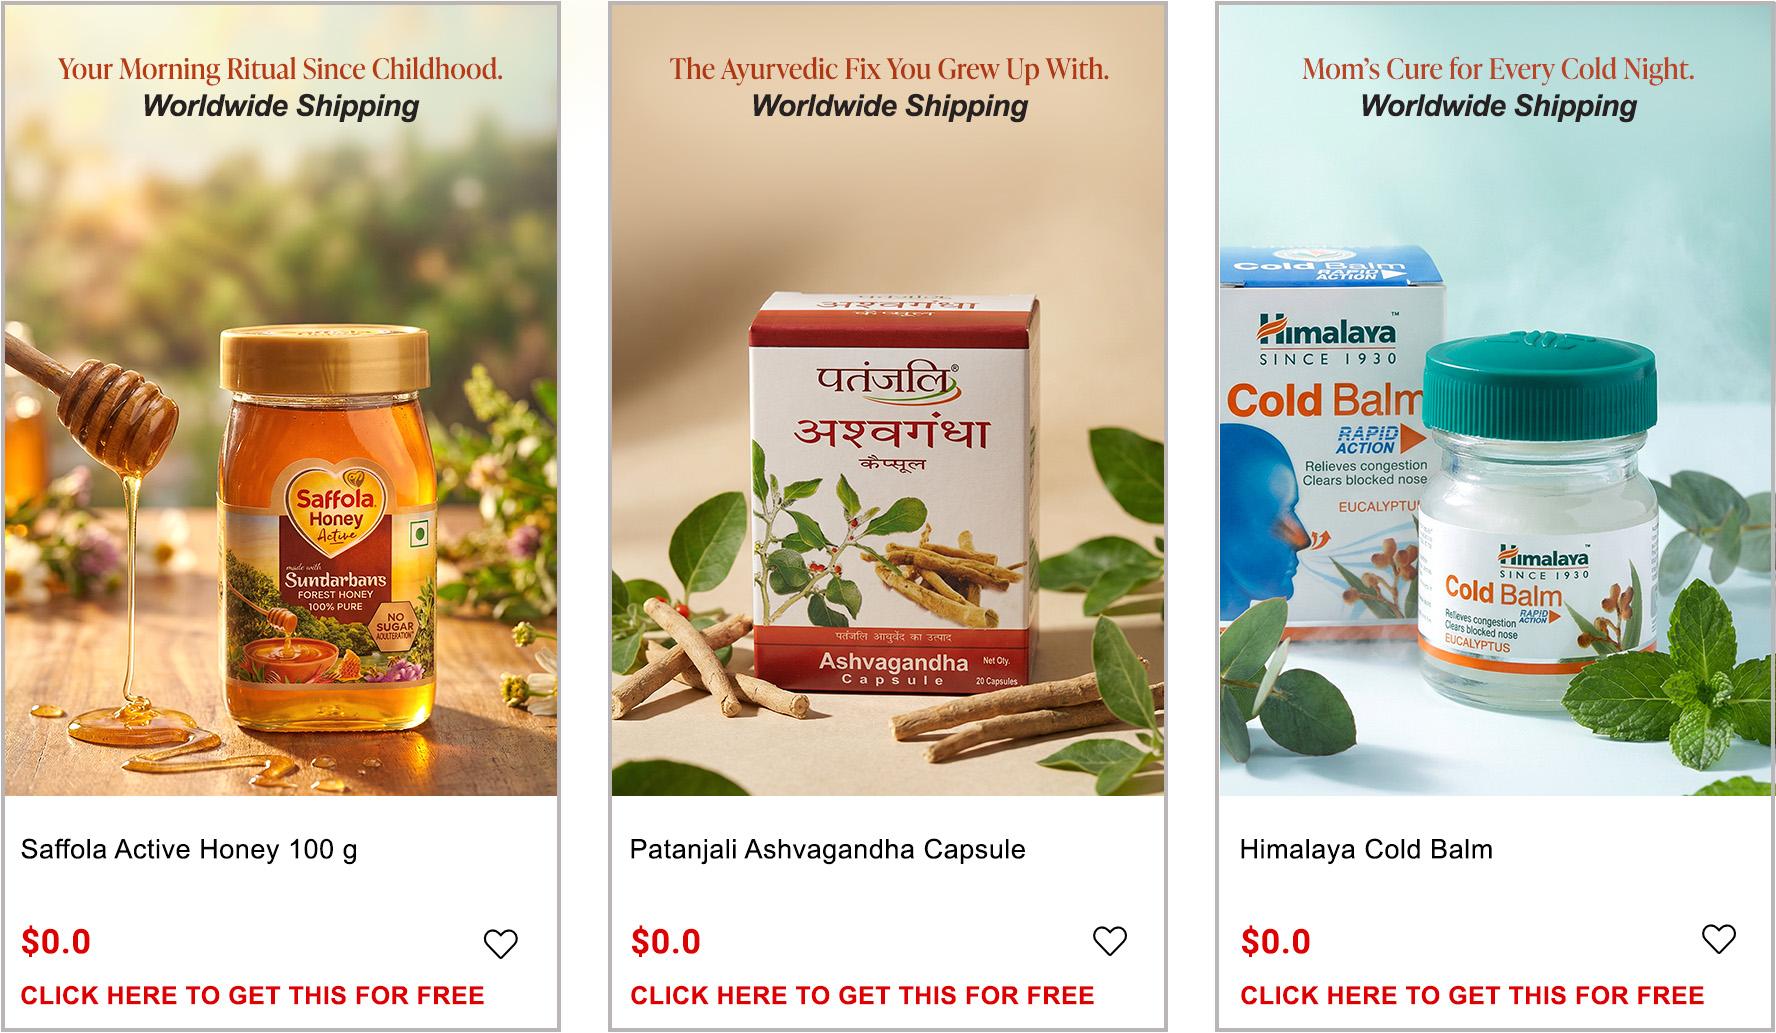Viewport: 1776px width, 1033px height.
Task: Open the Saffola honey jar product image
Action: pos(281,400)
